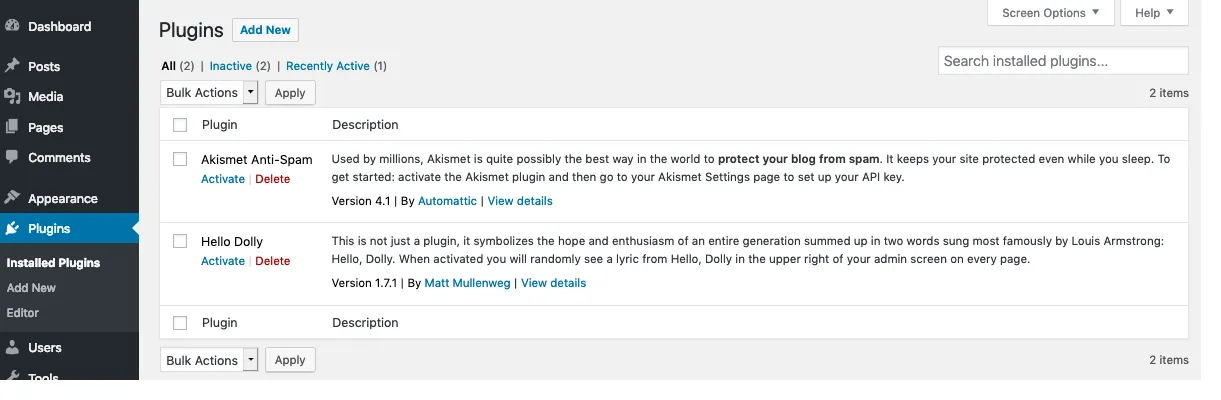The width and height of the screenshot is (1221, 400).
Task: Open the Automattic author link
Action: (447, 201)
